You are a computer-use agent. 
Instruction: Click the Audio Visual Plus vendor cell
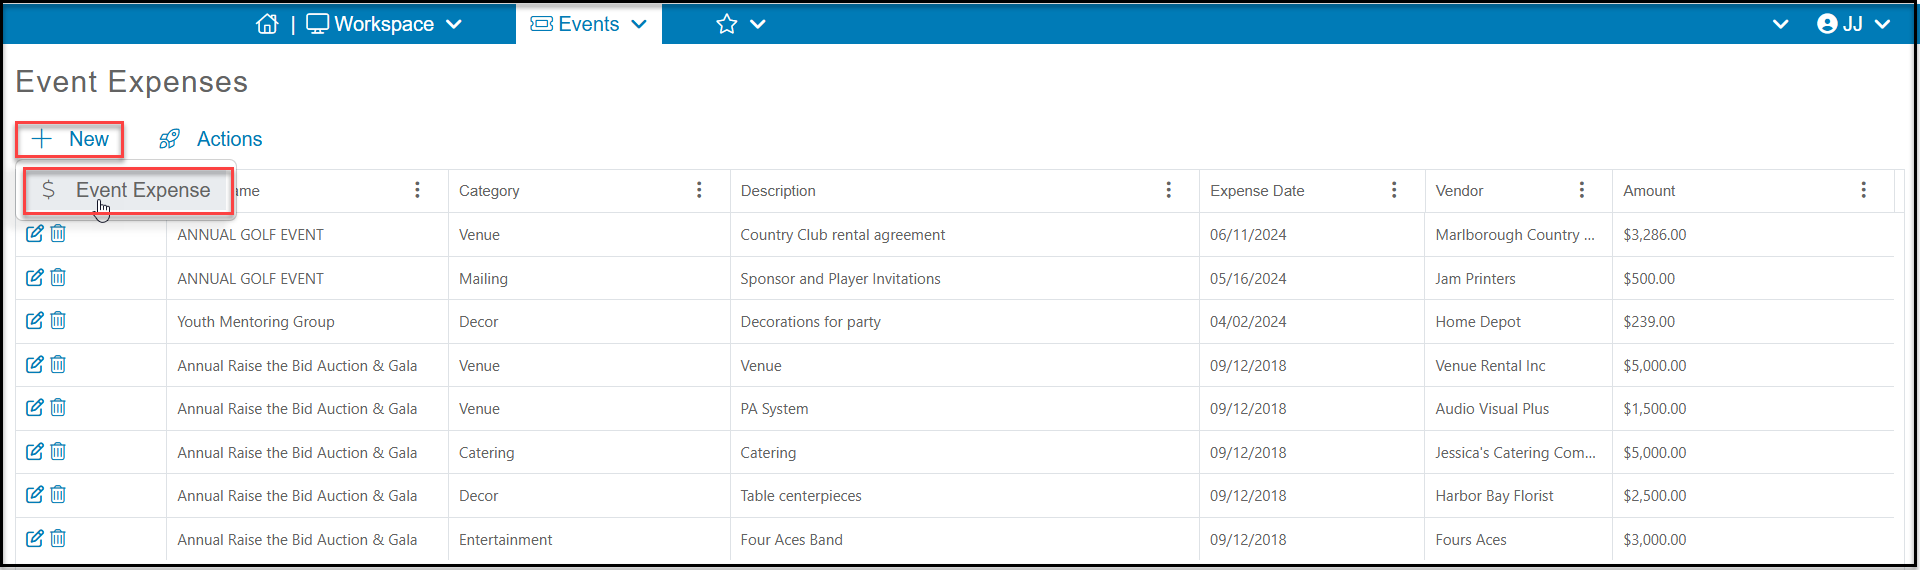(1492, 409)
